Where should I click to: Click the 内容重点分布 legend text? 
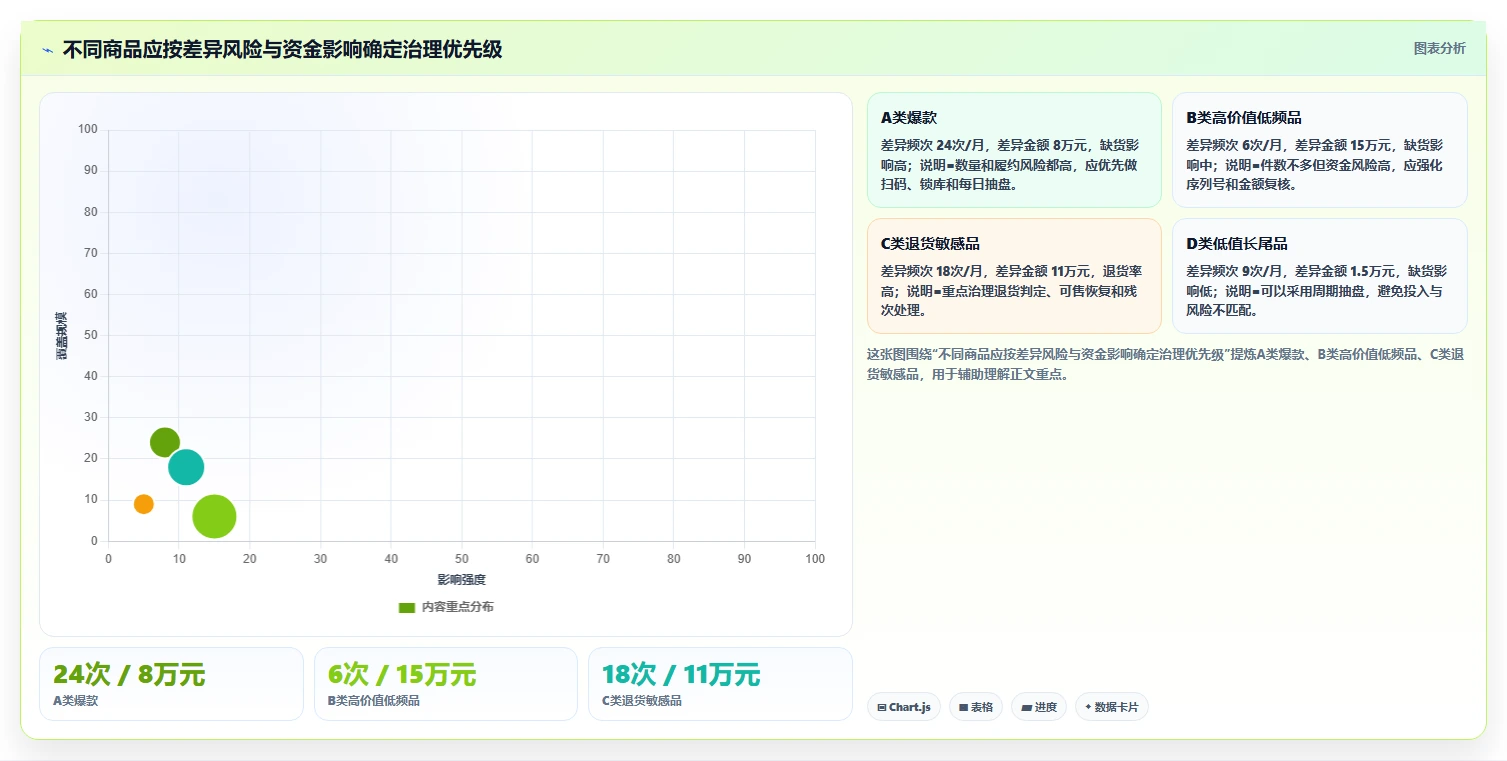(457, 607)
